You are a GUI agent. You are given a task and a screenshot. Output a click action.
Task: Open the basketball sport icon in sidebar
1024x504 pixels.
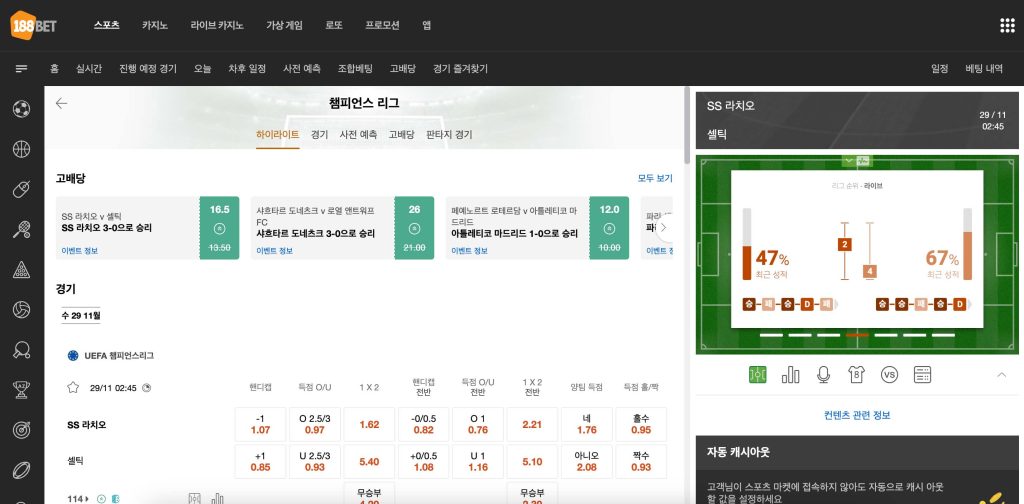coord(22,149)
